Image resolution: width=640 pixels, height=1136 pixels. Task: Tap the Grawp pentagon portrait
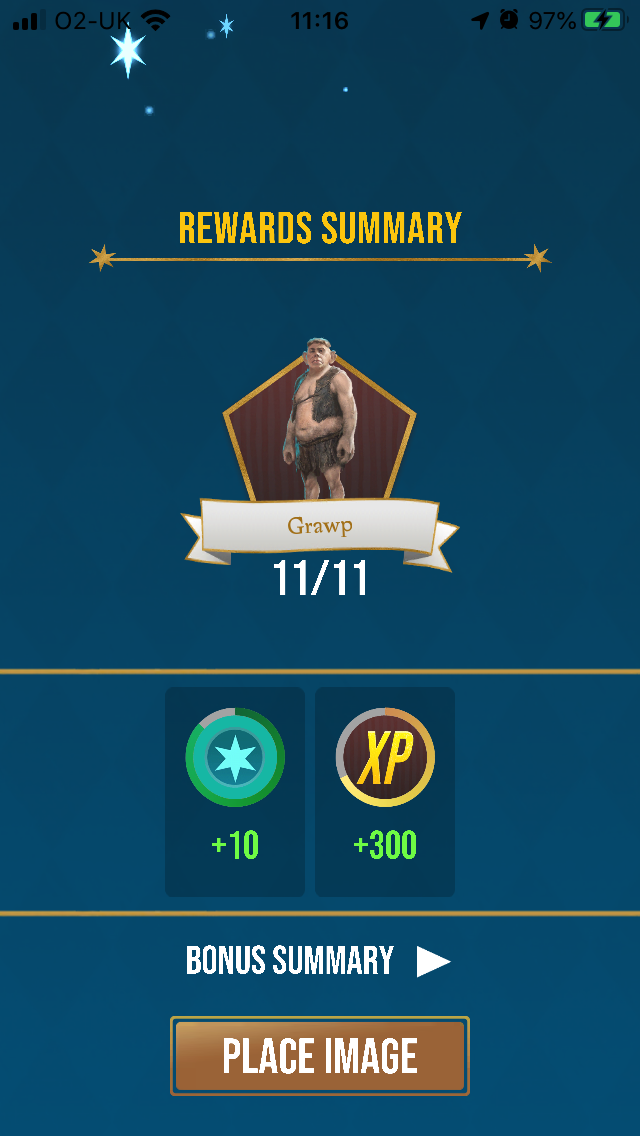click(319, 420)
